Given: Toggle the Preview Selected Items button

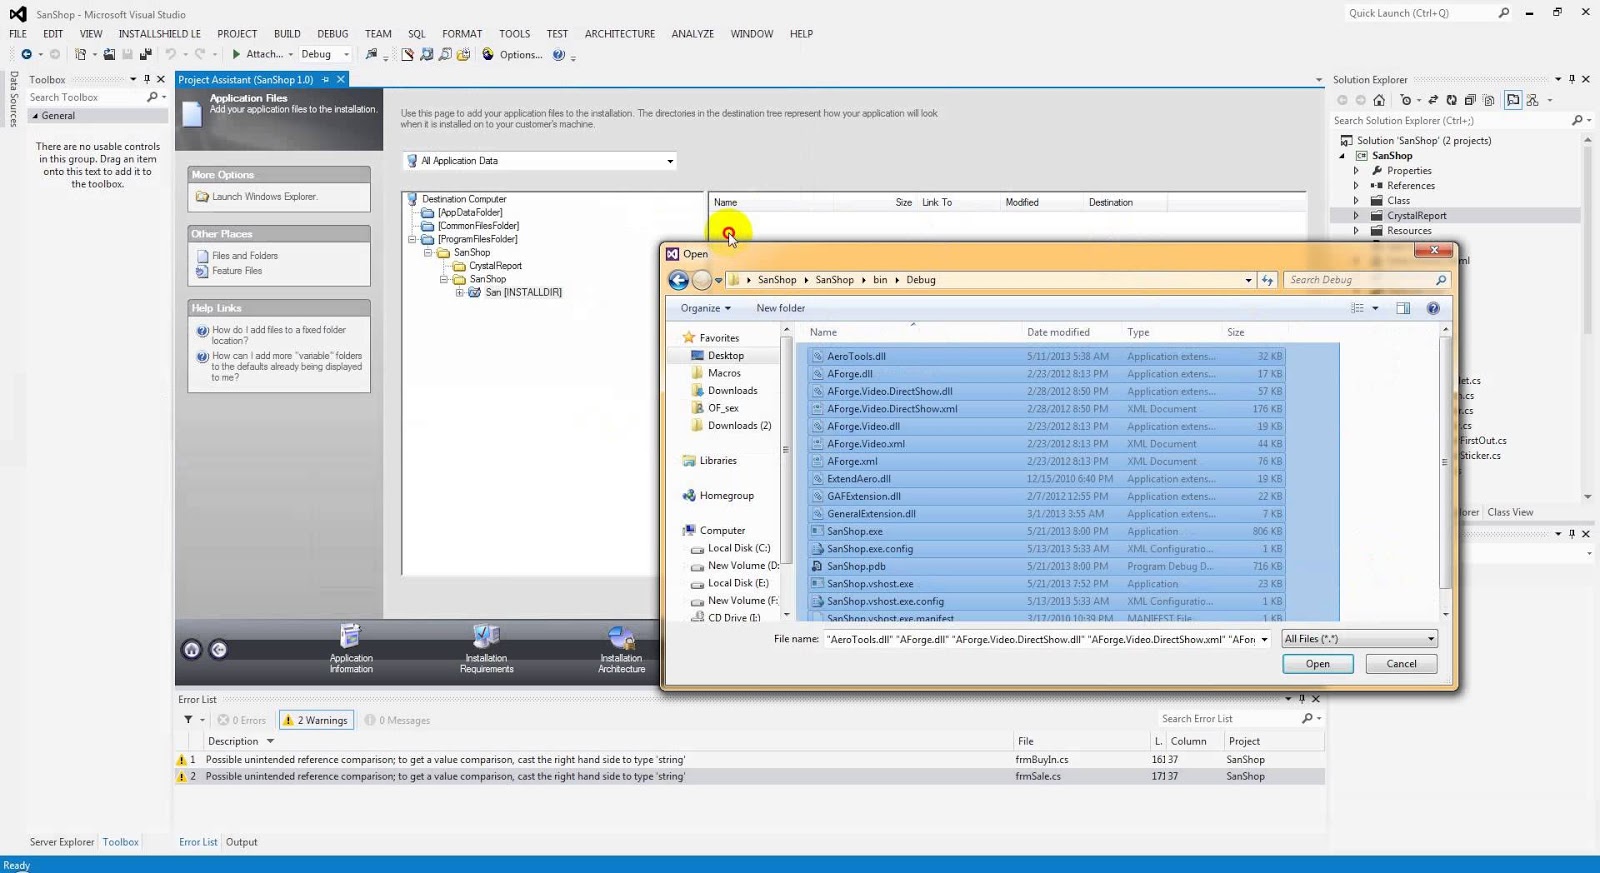Looking at the screenshot, I should click(1513, 100).
